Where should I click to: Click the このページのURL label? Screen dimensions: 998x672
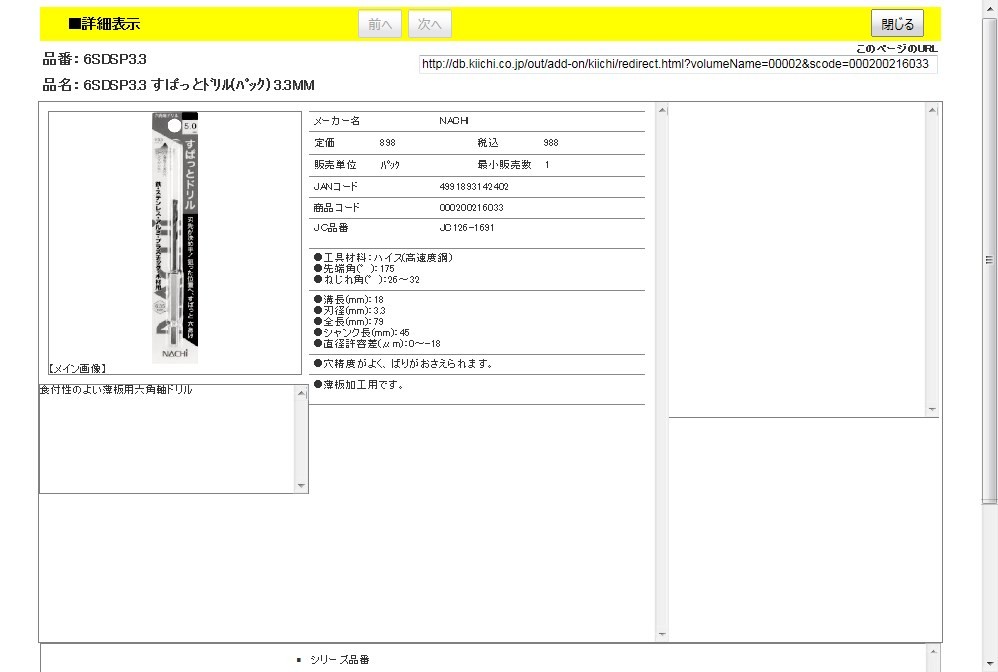(x=896, y=49)
